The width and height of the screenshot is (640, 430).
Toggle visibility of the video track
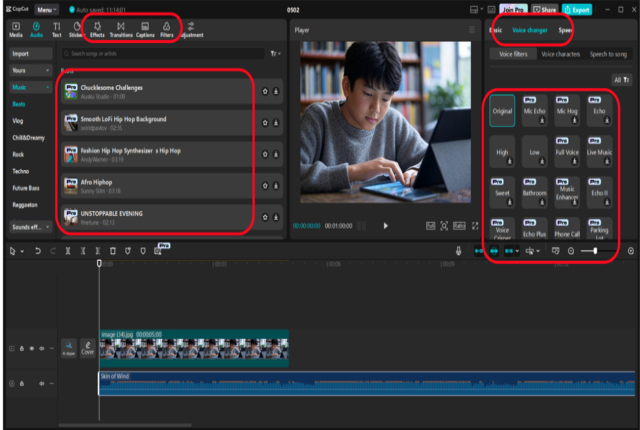coord(31,348)
